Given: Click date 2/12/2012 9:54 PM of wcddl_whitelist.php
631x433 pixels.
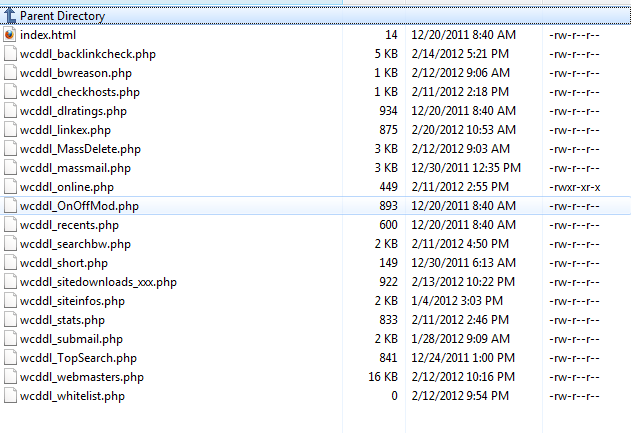Looking at the screenshot, I should click(460, 396).
